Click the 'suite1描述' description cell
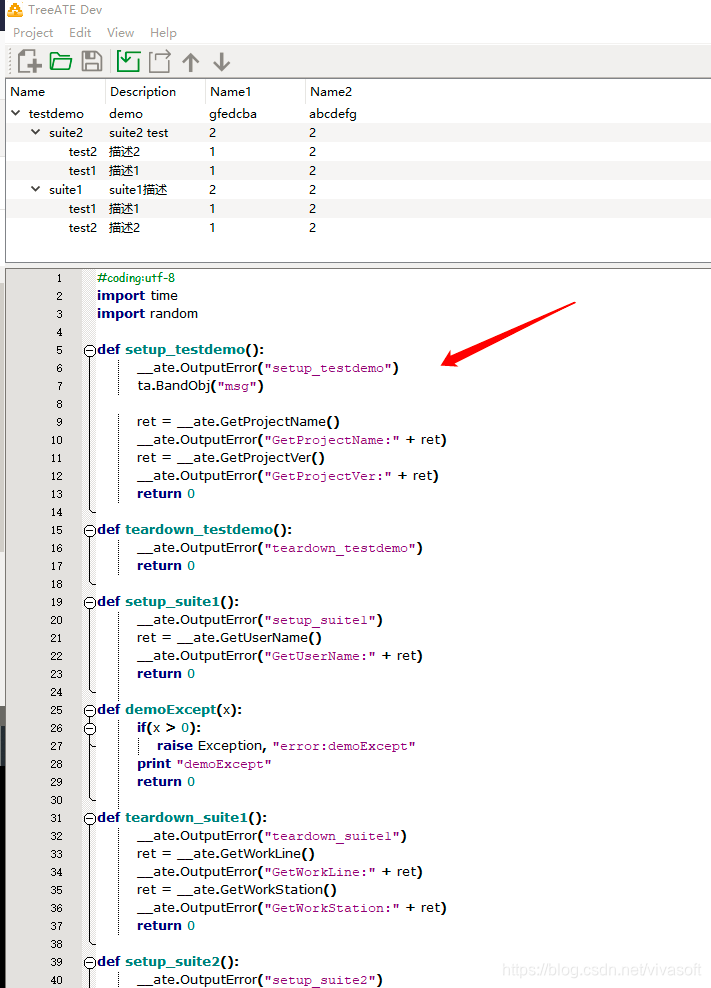This screenshot has height=988, width=711. pos(138,190)
